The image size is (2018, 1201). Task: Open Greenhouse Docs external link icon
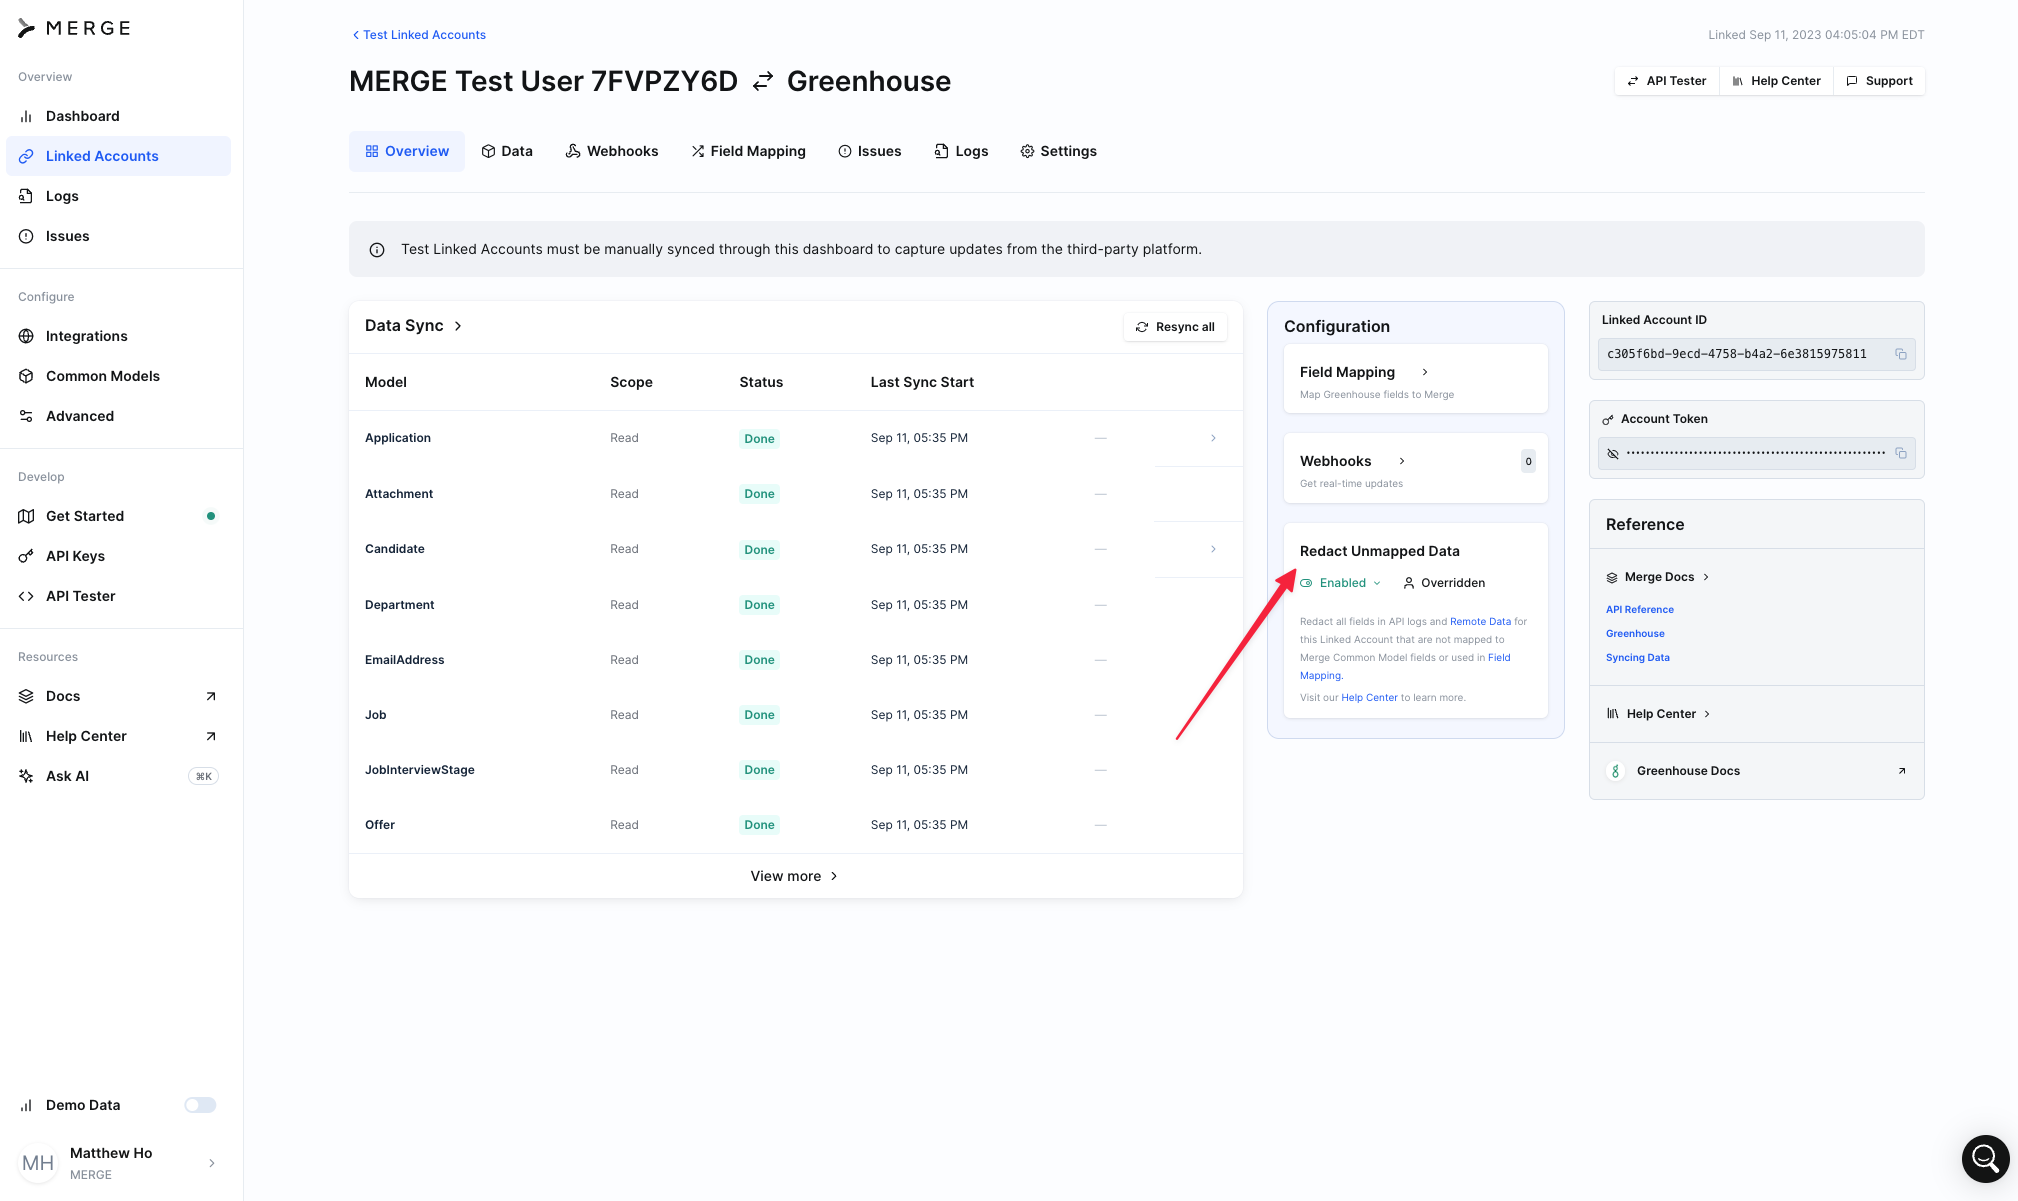(x=1901, y=771)
